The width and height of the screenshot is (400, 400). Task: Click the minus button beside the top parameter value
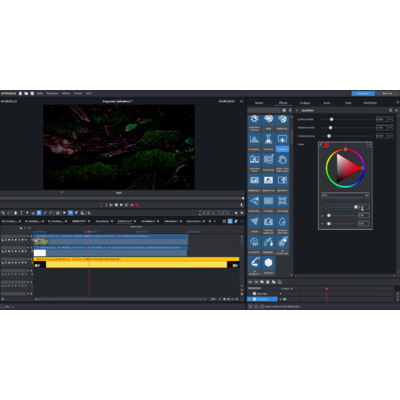click(390, 119)
